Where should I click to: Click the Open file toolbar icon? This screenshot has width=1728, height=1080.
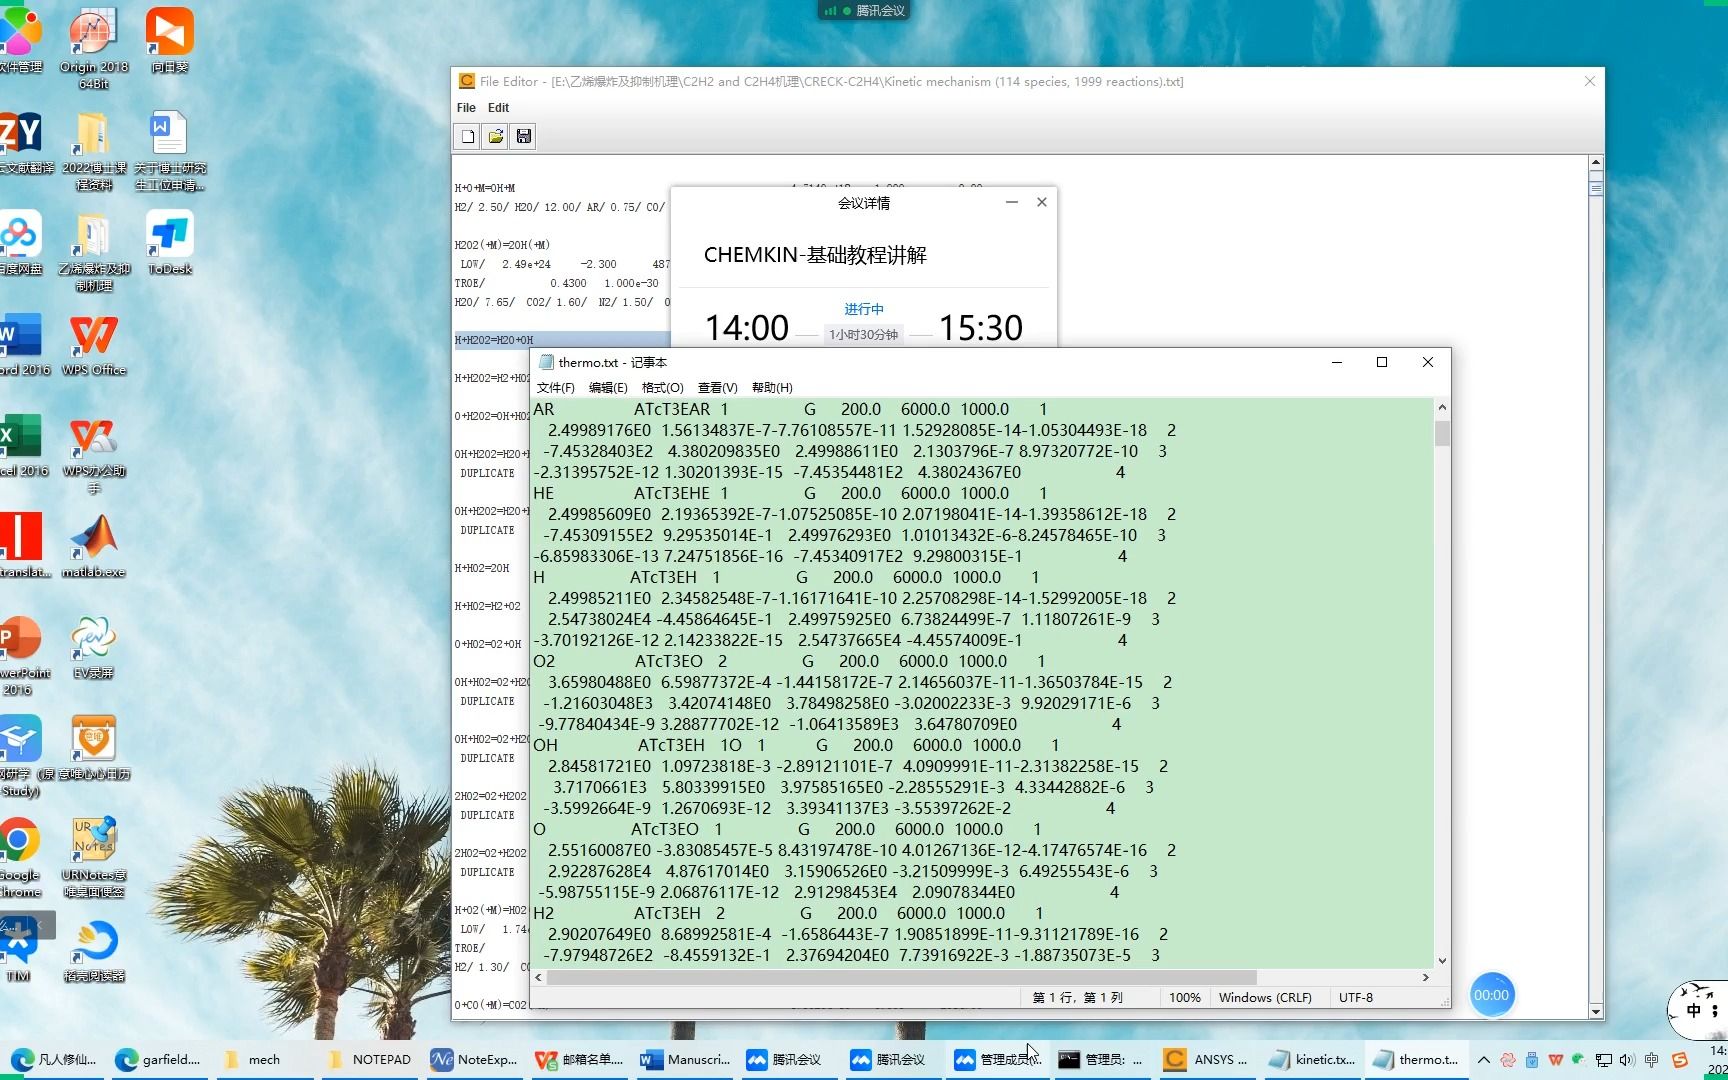click(x=494, y=136)
